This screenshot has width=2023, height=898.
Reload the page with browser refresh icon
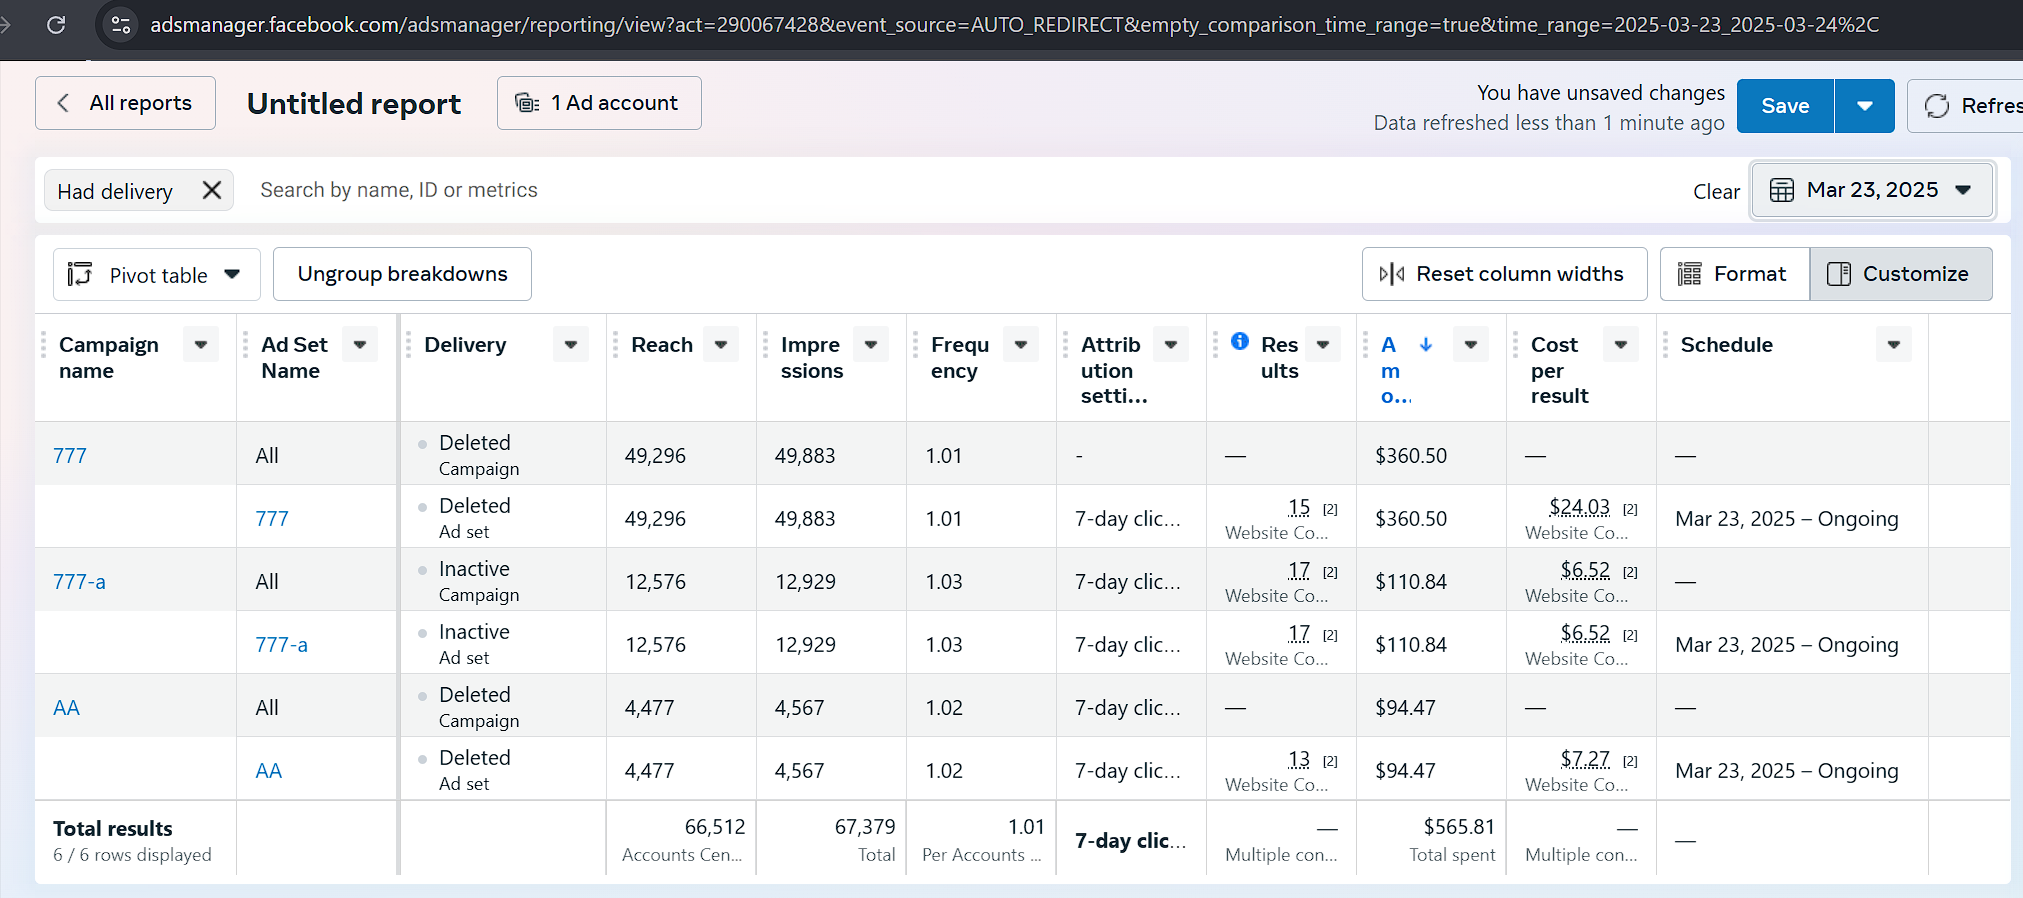coord(56,24)
